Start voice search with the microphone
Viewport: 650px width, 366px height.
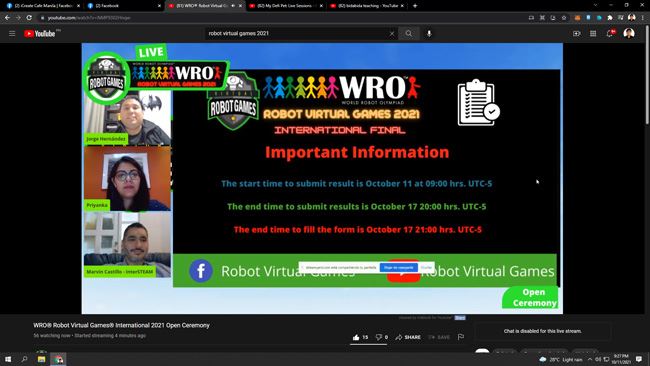coord(429,34)
